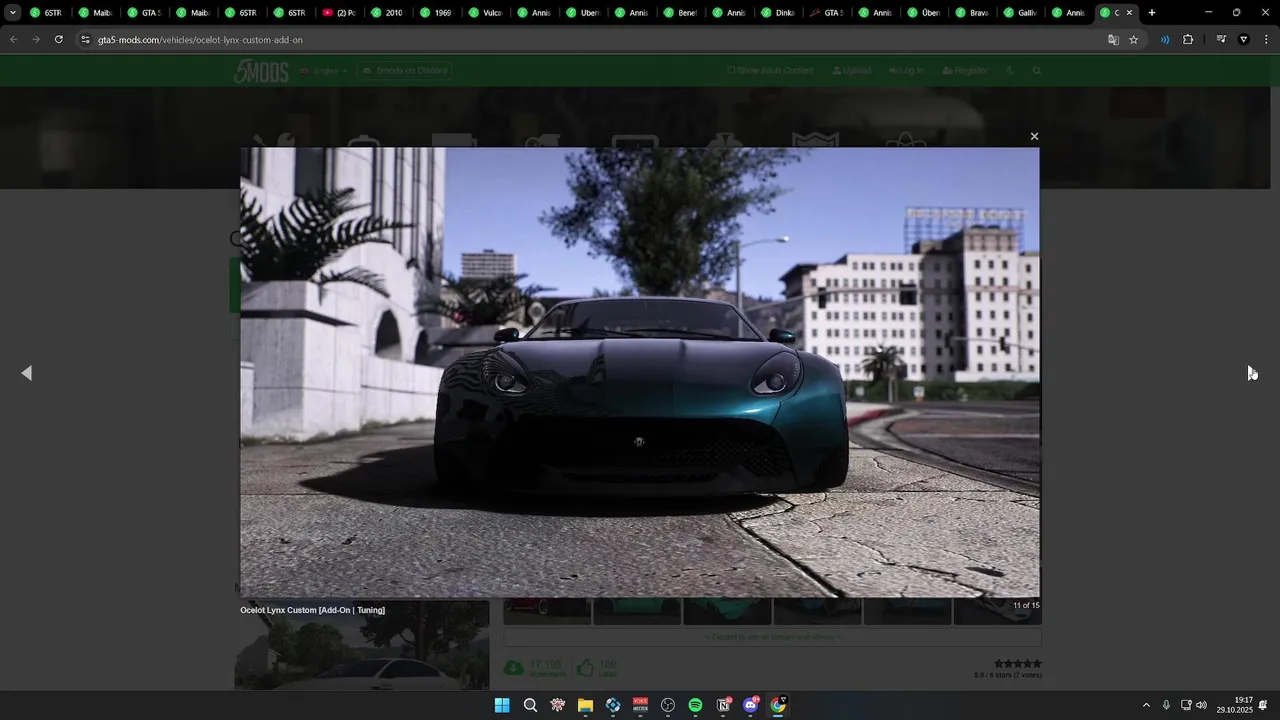Screen dimensions: 1280x720
Task: Click the Chrome icon in taskbar
Action: coord(778,705)
